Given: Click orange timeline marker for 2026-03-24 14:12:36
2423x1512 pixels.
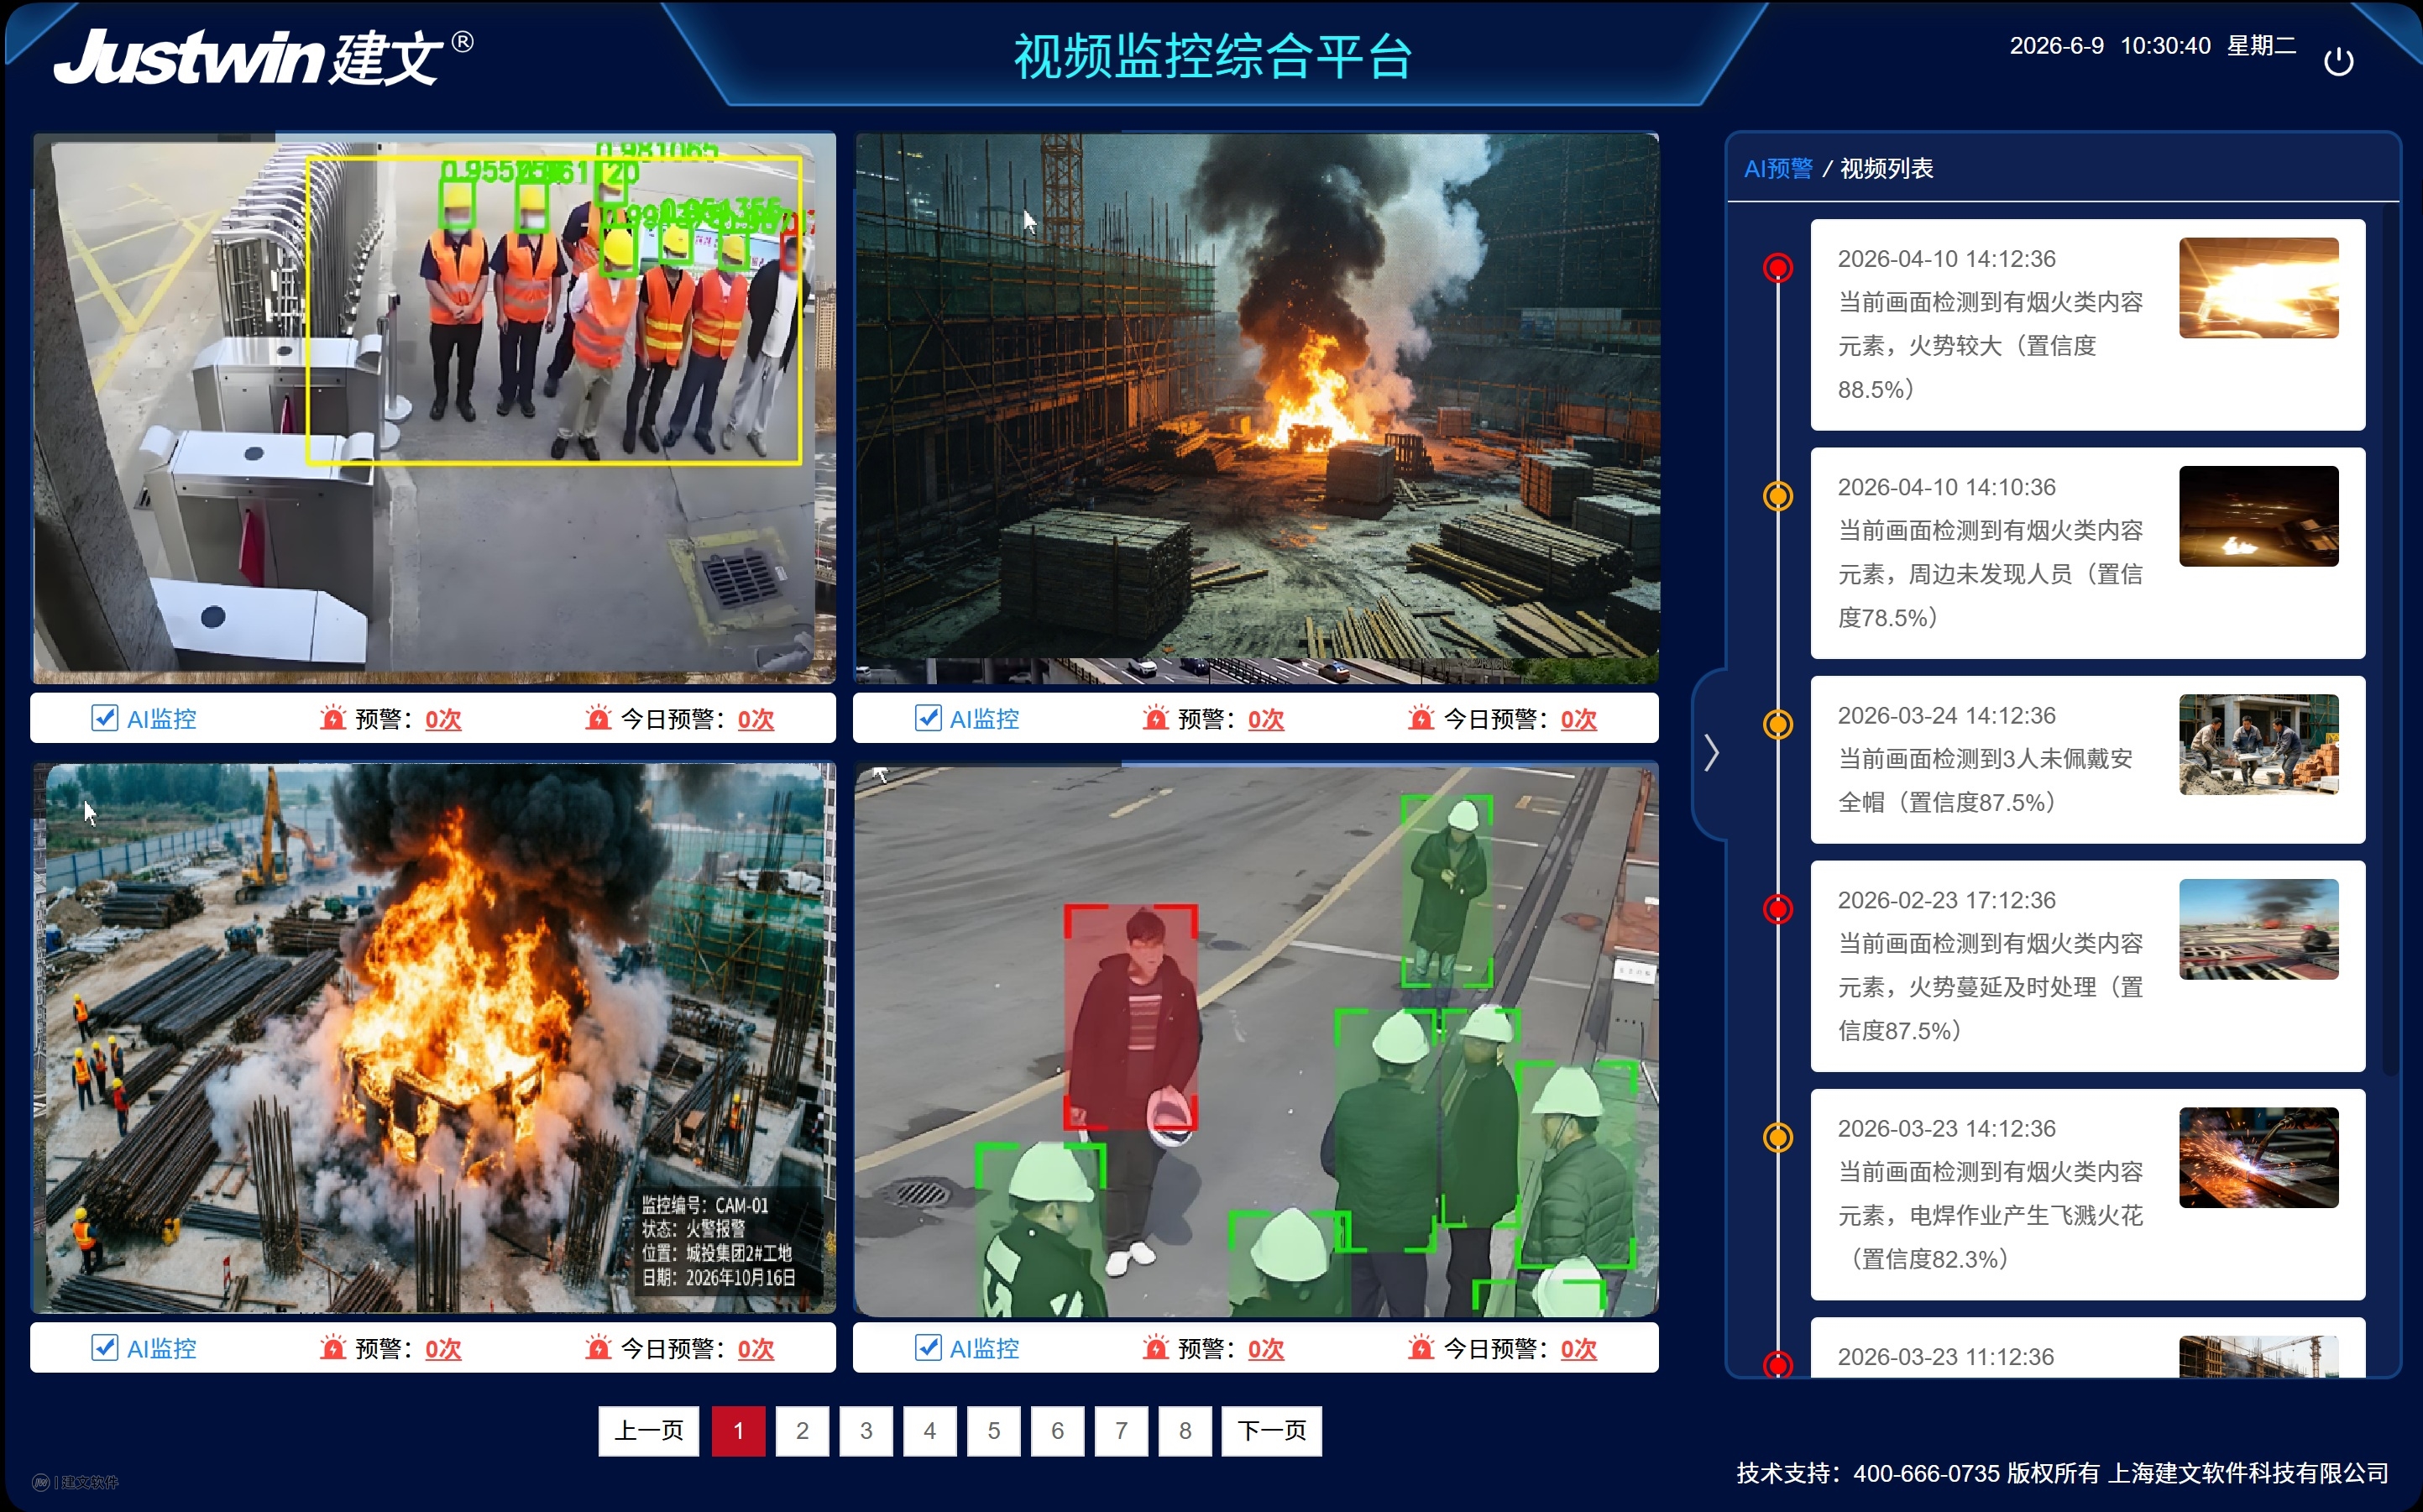Looking at the screenshot, I should click(x=1777, y=724).
